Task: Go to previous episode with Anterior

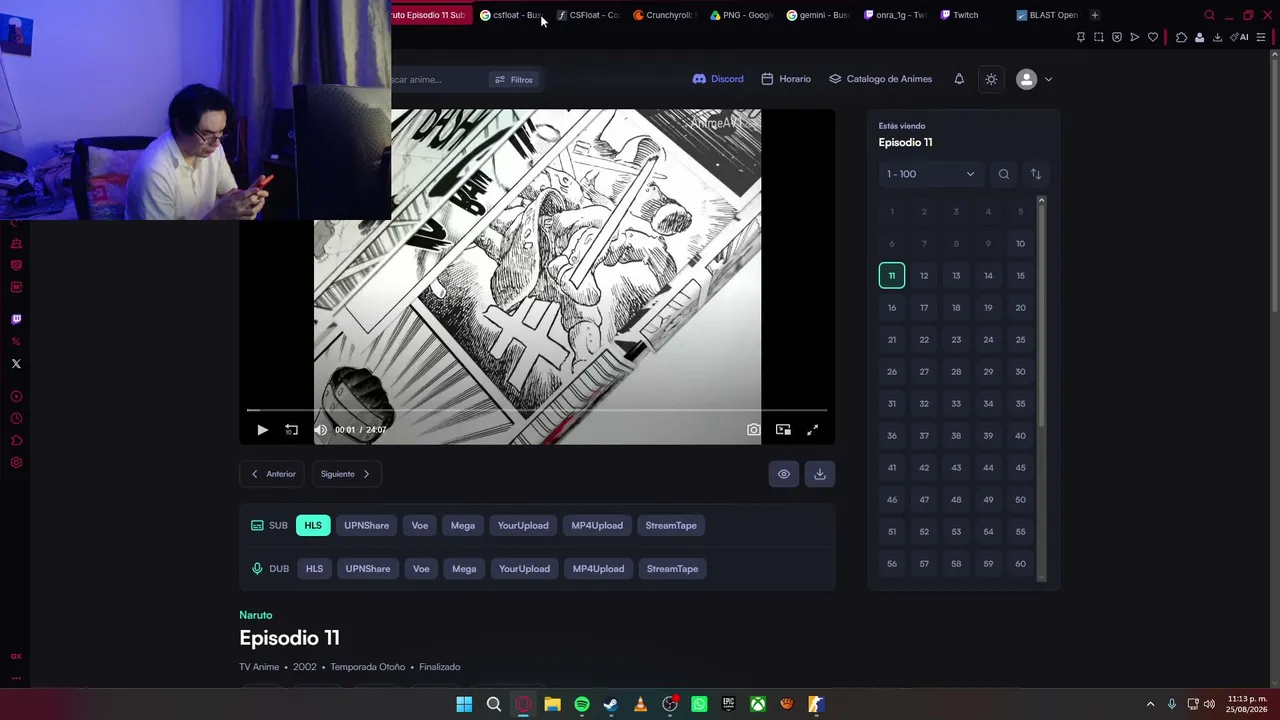Action: (272, 474)
